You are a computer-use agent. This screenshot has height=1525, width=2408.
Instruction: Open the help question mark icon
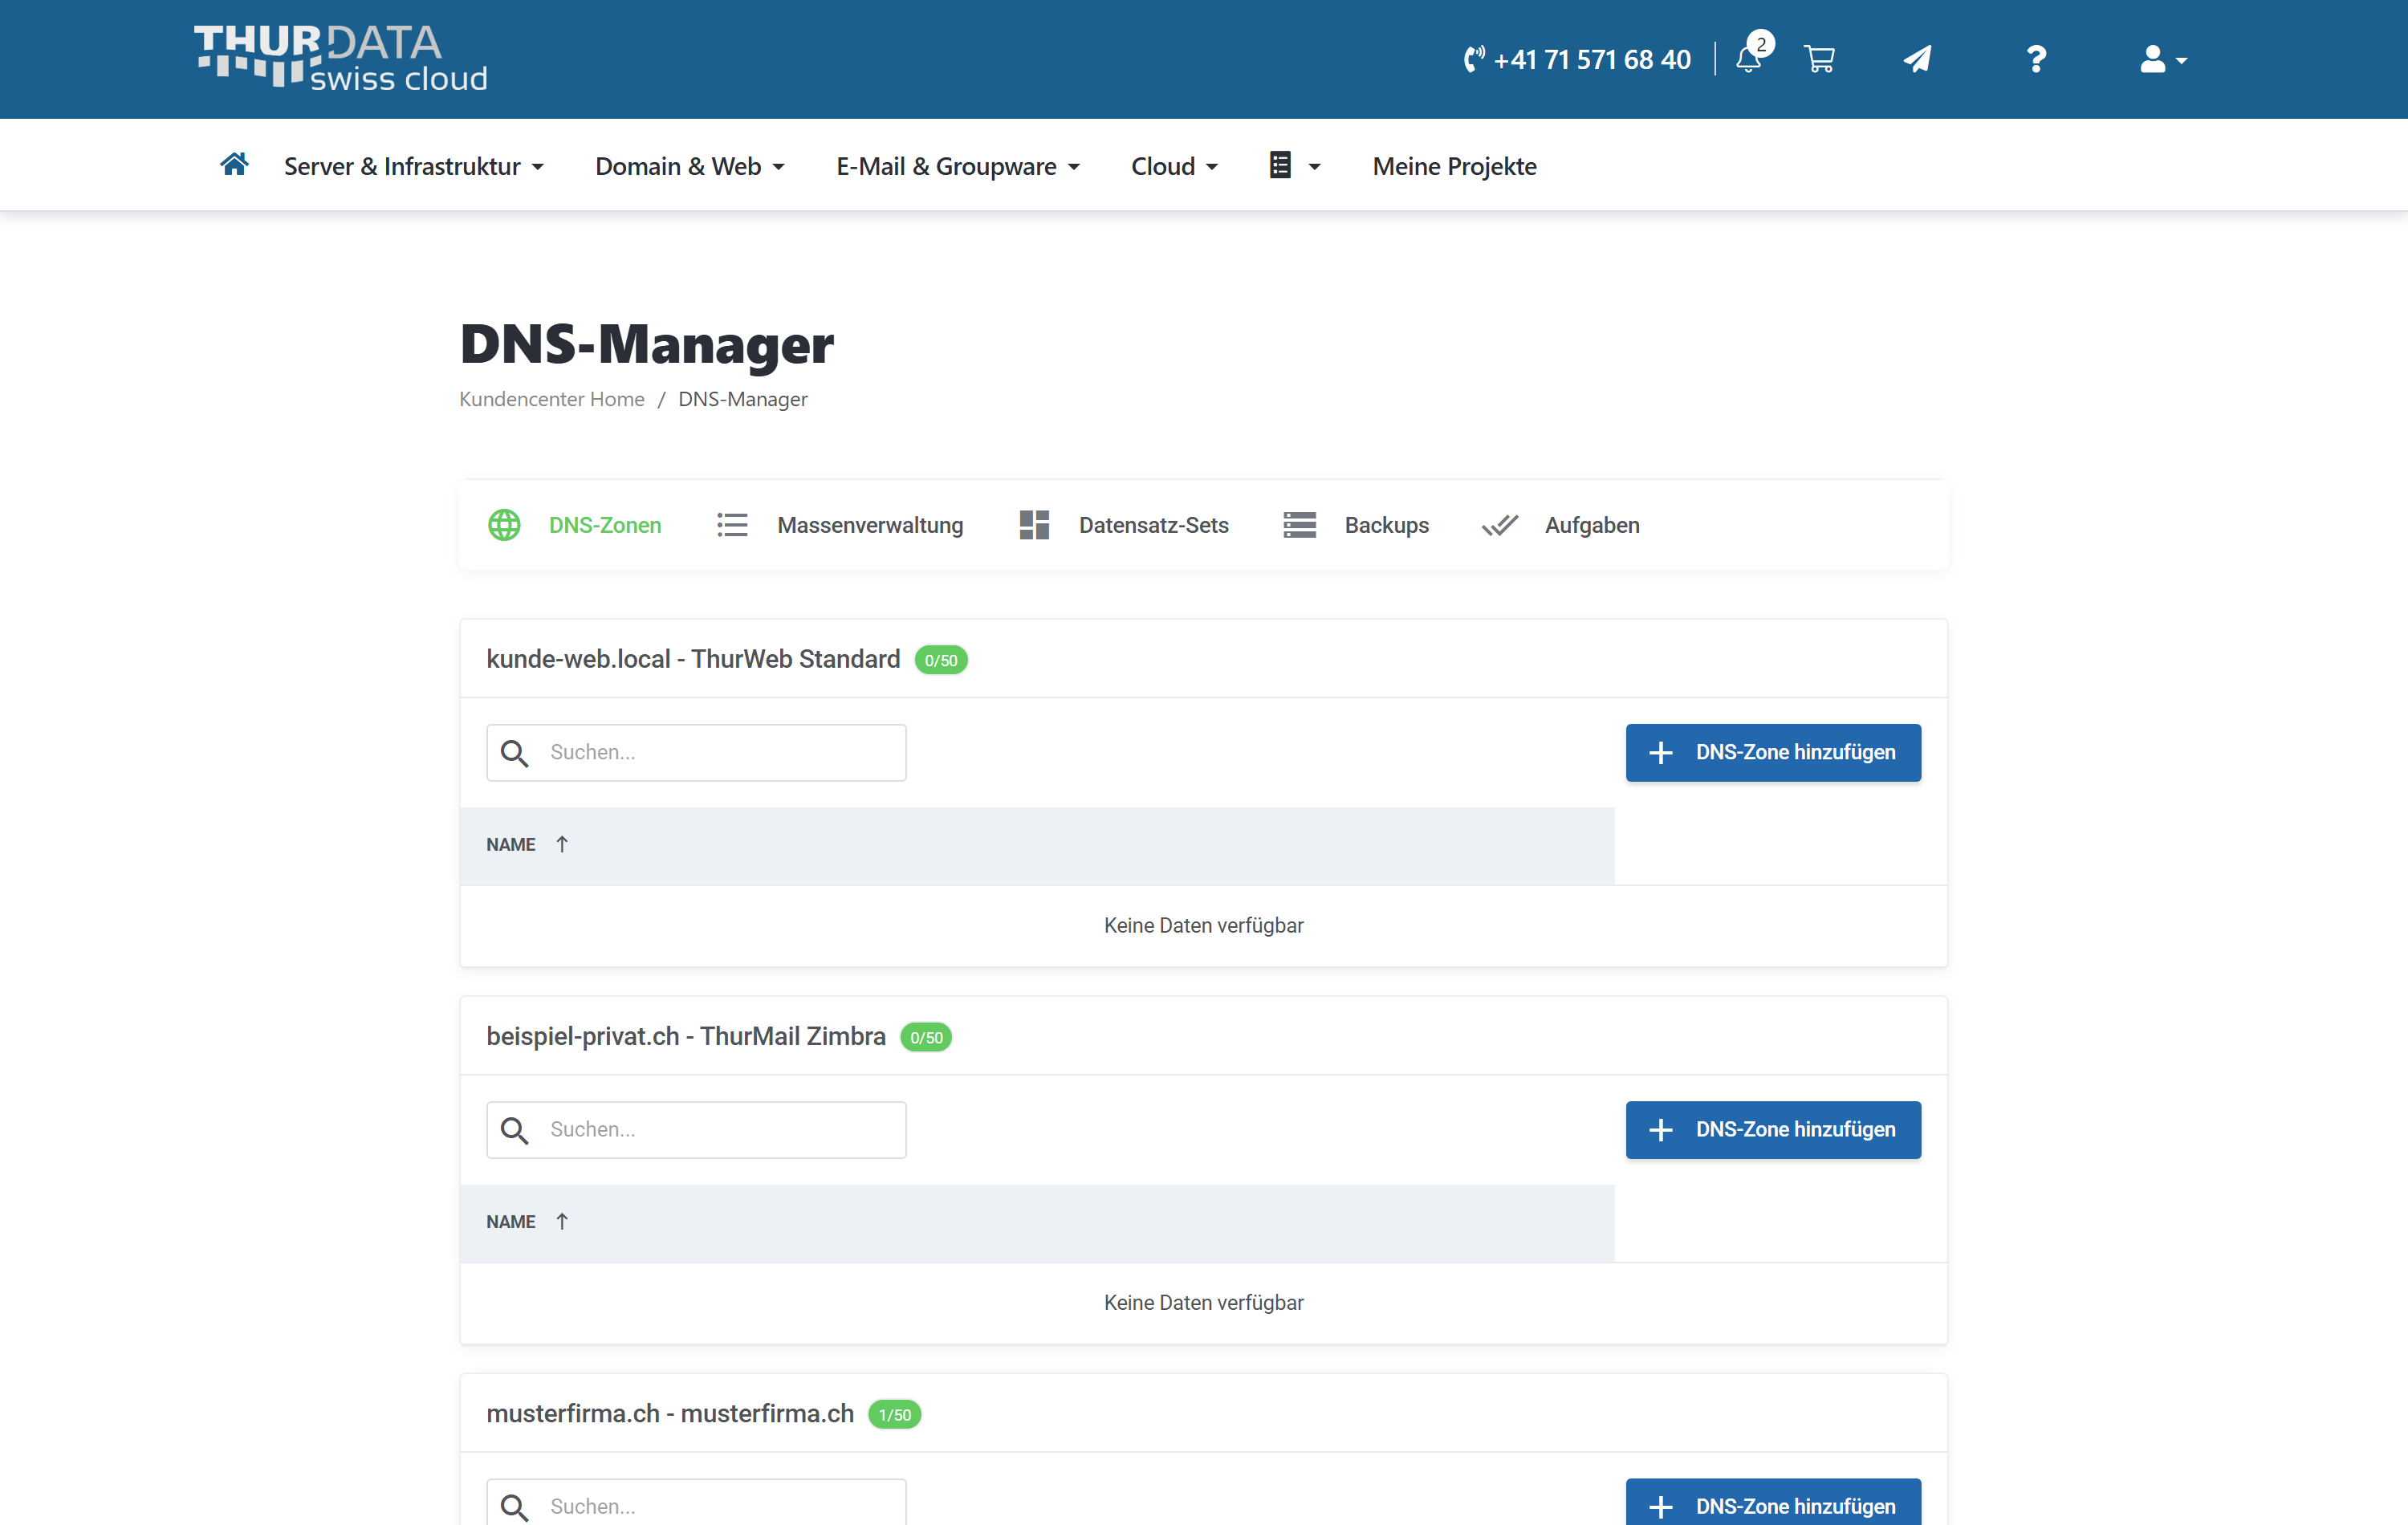(x=2036, y=59)
